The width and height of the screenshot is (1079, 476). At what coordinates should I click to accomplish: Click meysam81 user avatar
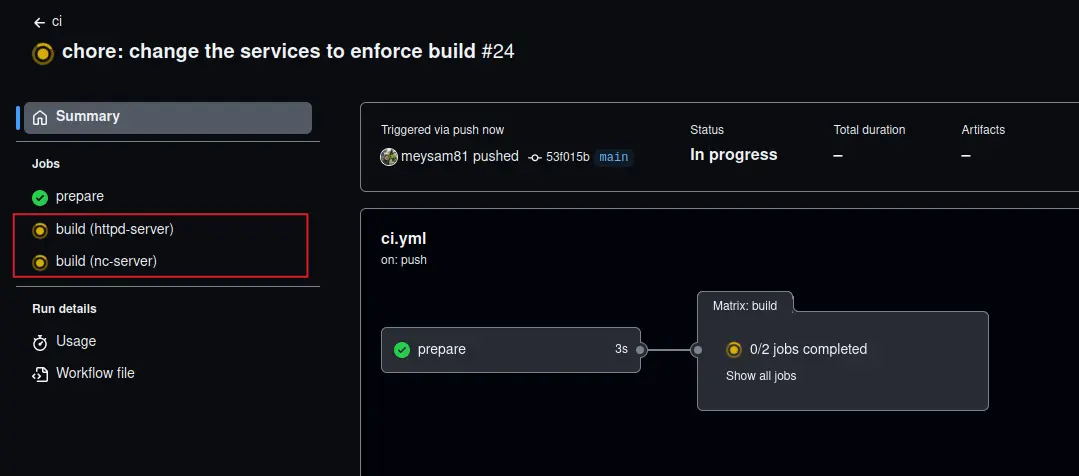click(389, 156)
